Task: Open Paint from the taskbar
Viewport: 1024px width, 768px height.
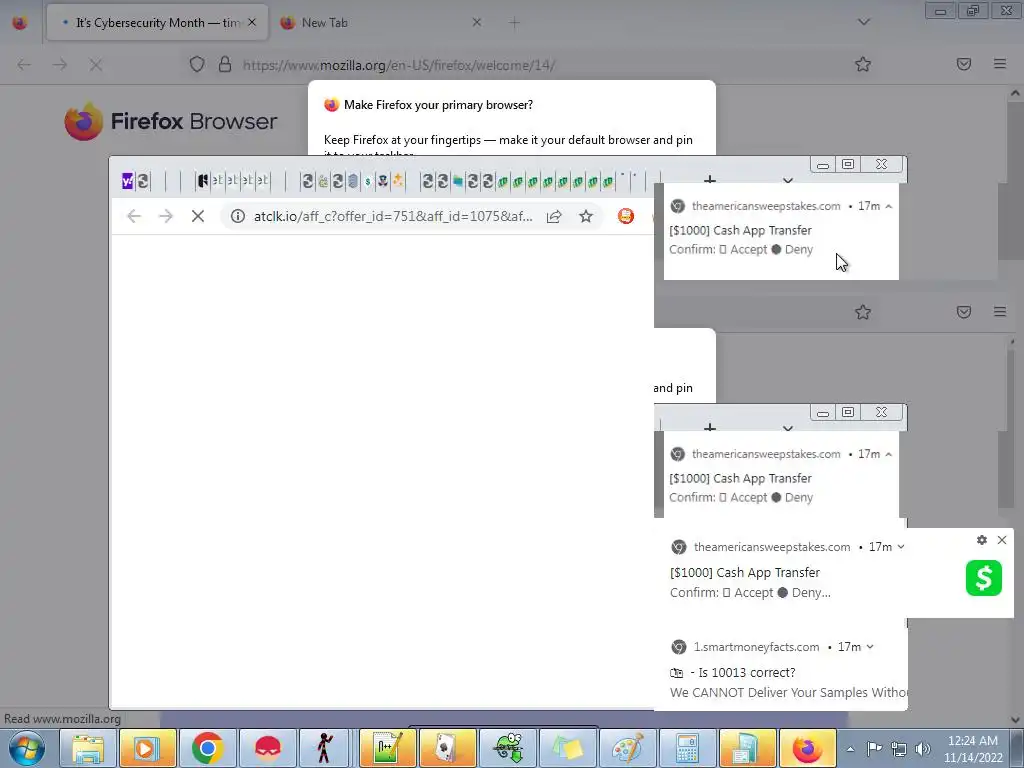Action: coord(627,748)
